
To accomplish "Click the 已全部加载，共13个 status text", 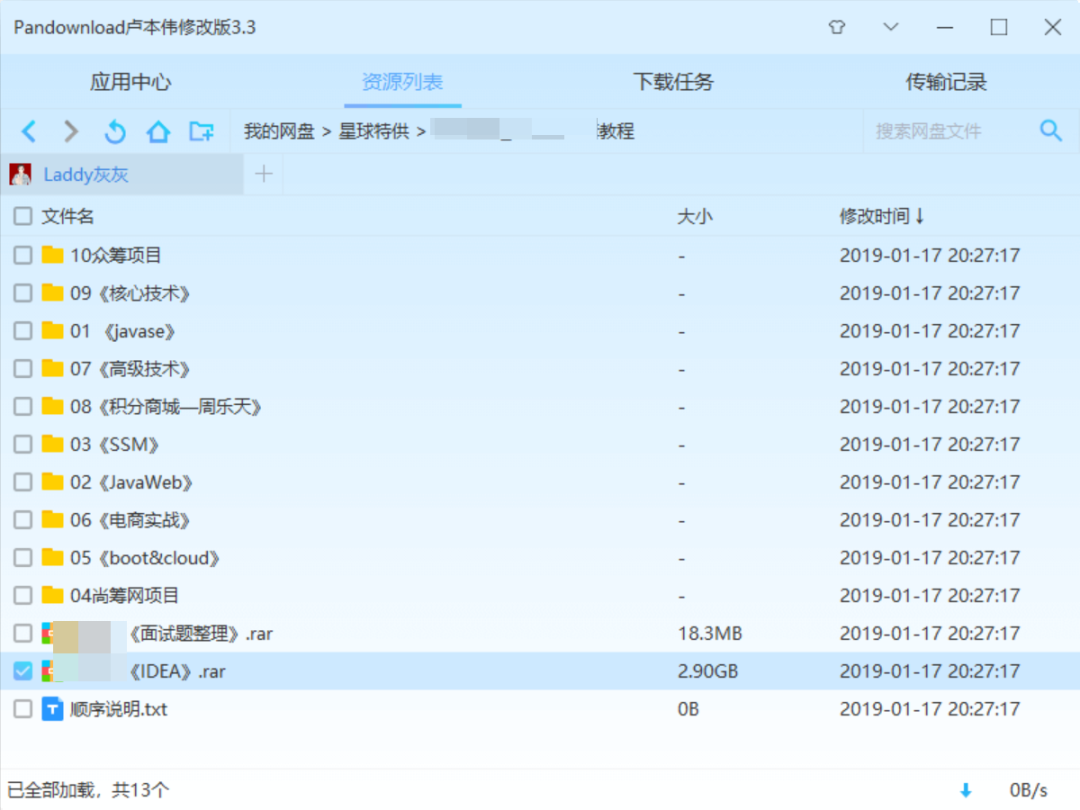I will (x=87, y=790).
